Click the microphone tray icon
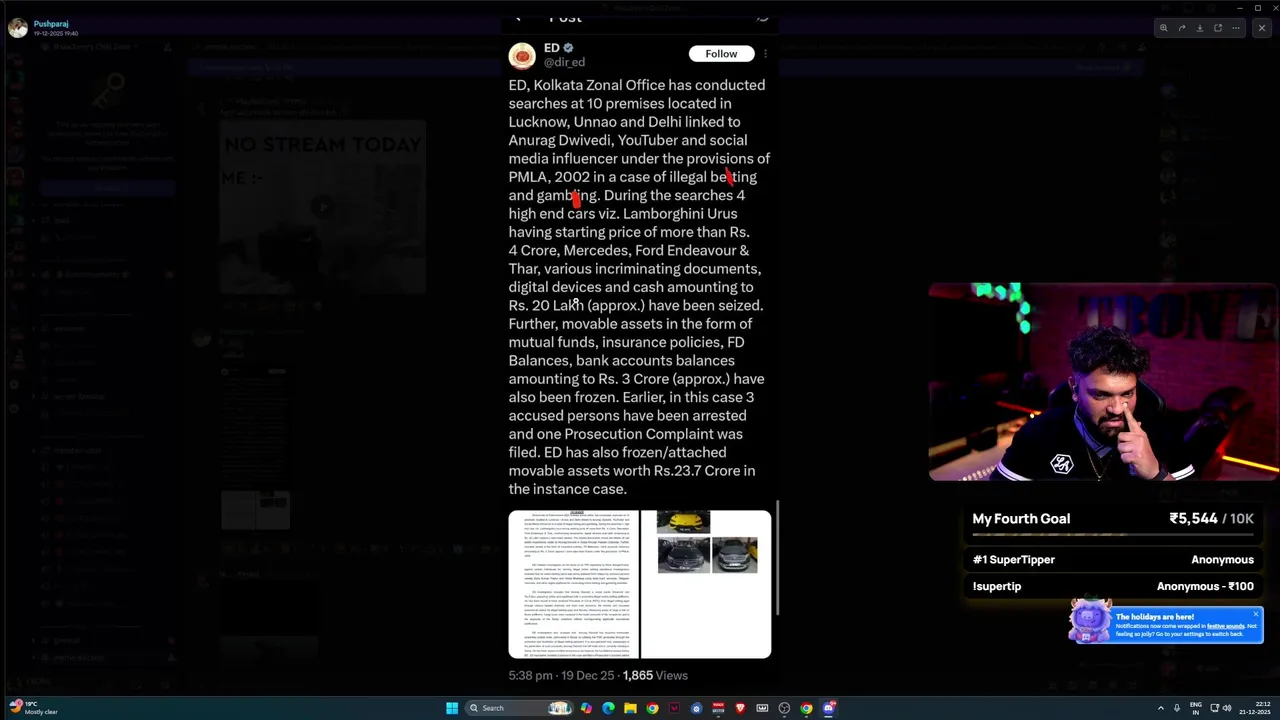The image size is (1280, 720). [1177, 708]
